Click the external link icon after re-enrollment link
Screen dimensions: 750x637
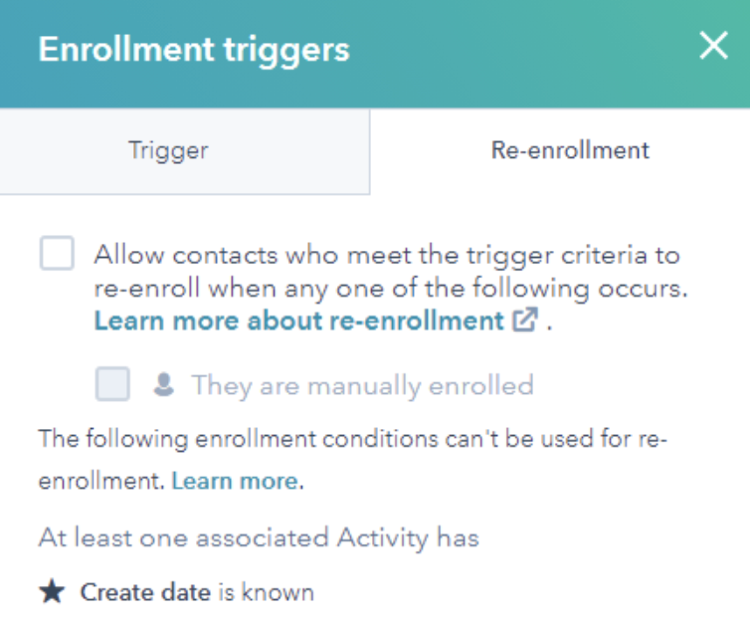pos(526,321)
